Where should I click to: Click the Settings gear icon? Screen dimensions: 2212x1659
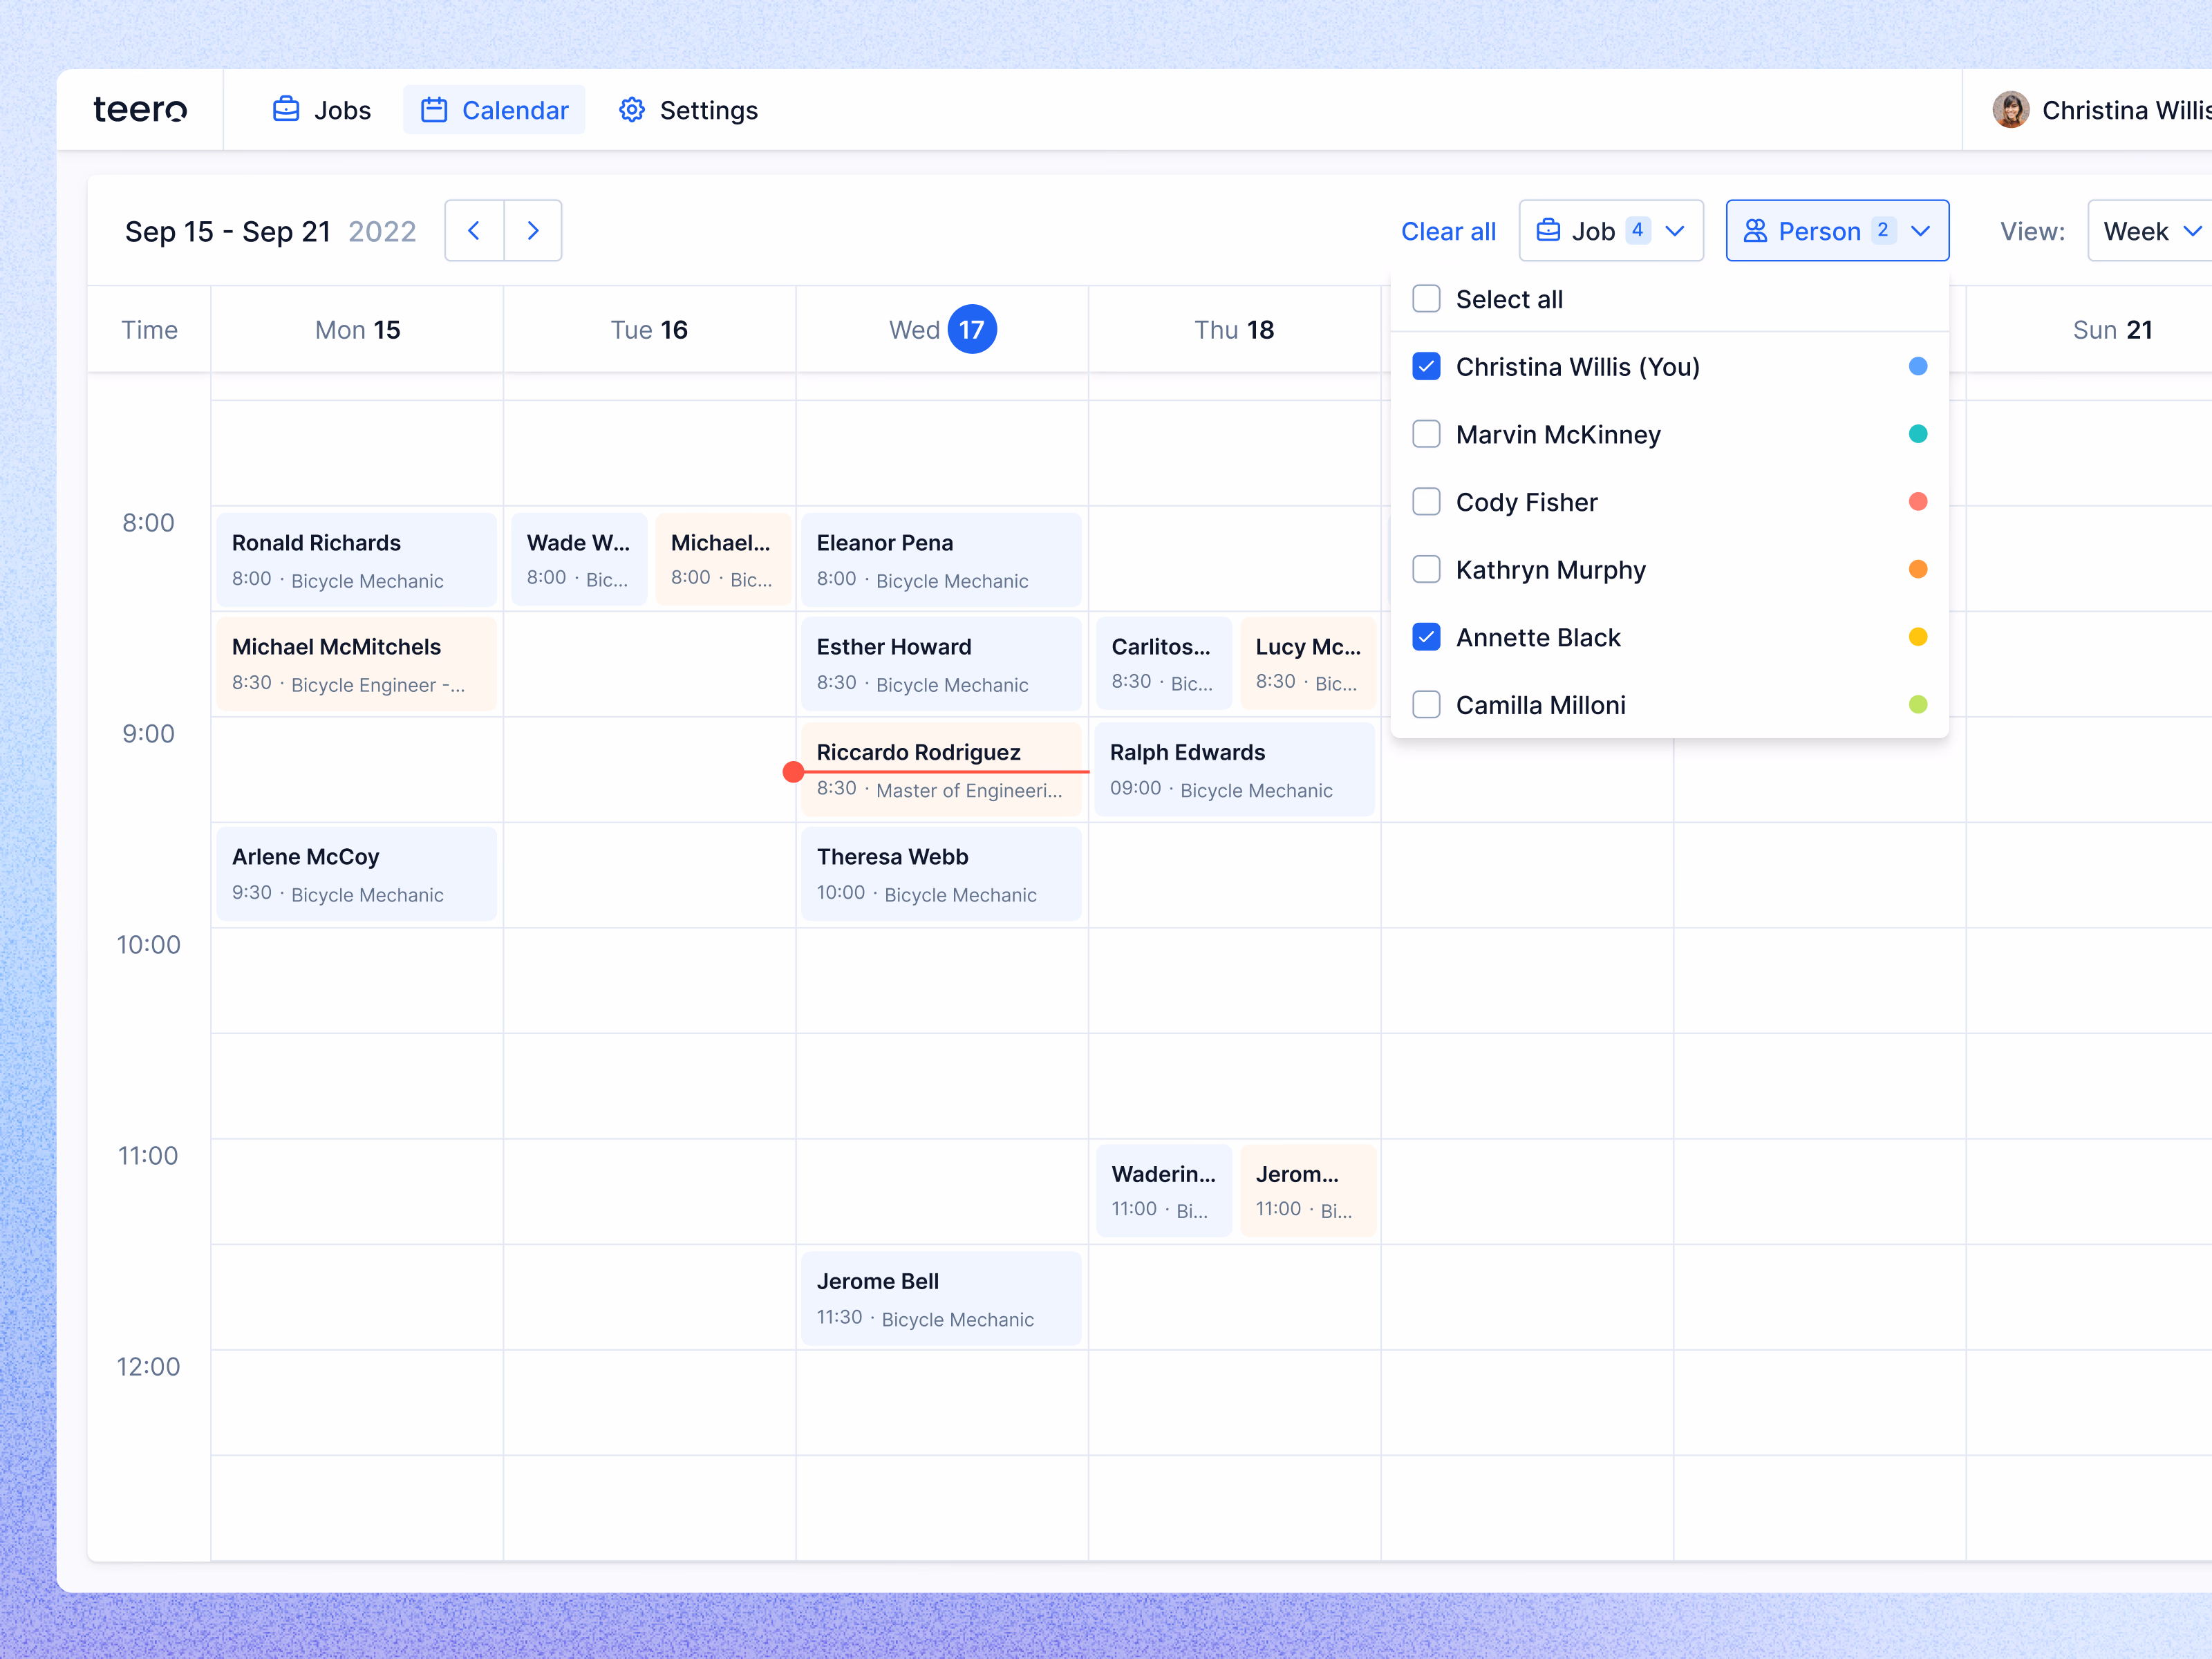click(x=632, y=109)
